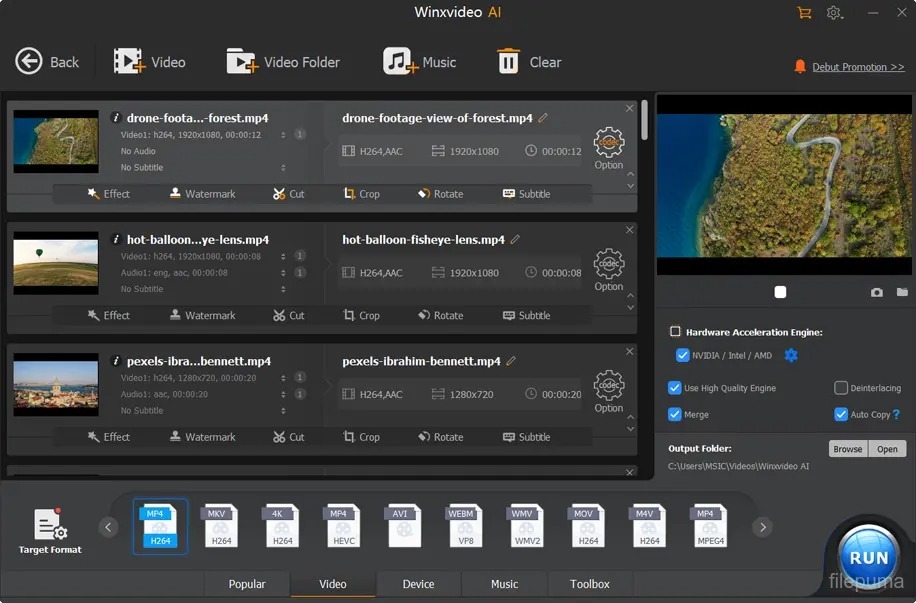The width and height of the screenshot is (916, 603).
Task: Uncheck the Merge option
Action: 675,414
